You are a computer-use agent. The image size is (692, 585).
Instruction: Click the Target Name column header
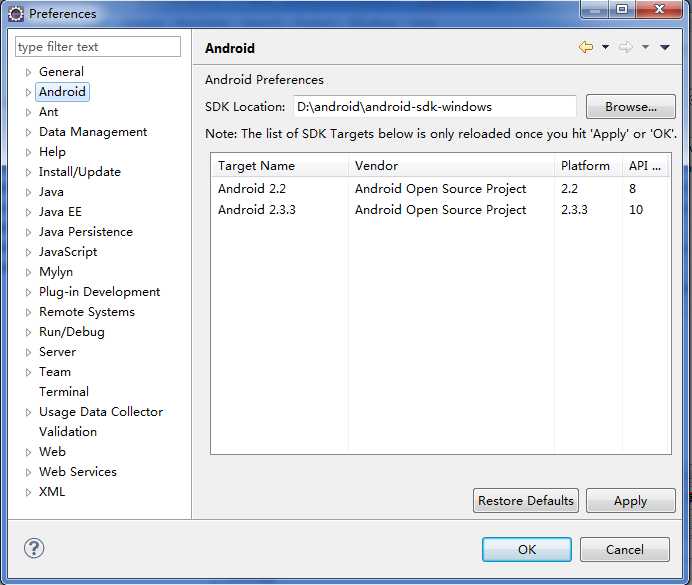coord(280,166)
